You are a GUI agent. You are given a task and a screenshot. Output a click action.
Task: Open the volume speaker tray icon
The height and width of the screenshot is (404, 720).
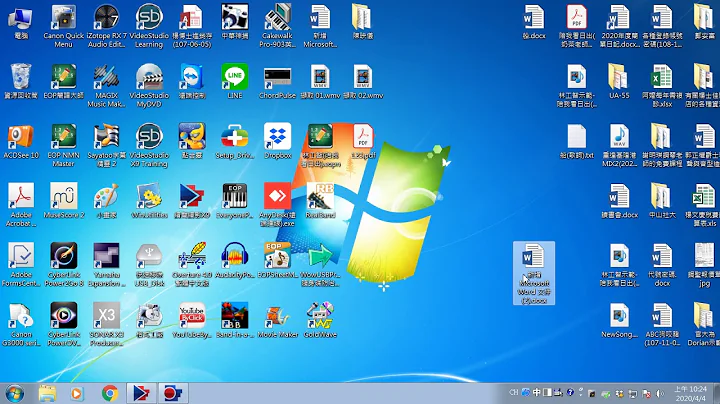click(x=660, y=393)
